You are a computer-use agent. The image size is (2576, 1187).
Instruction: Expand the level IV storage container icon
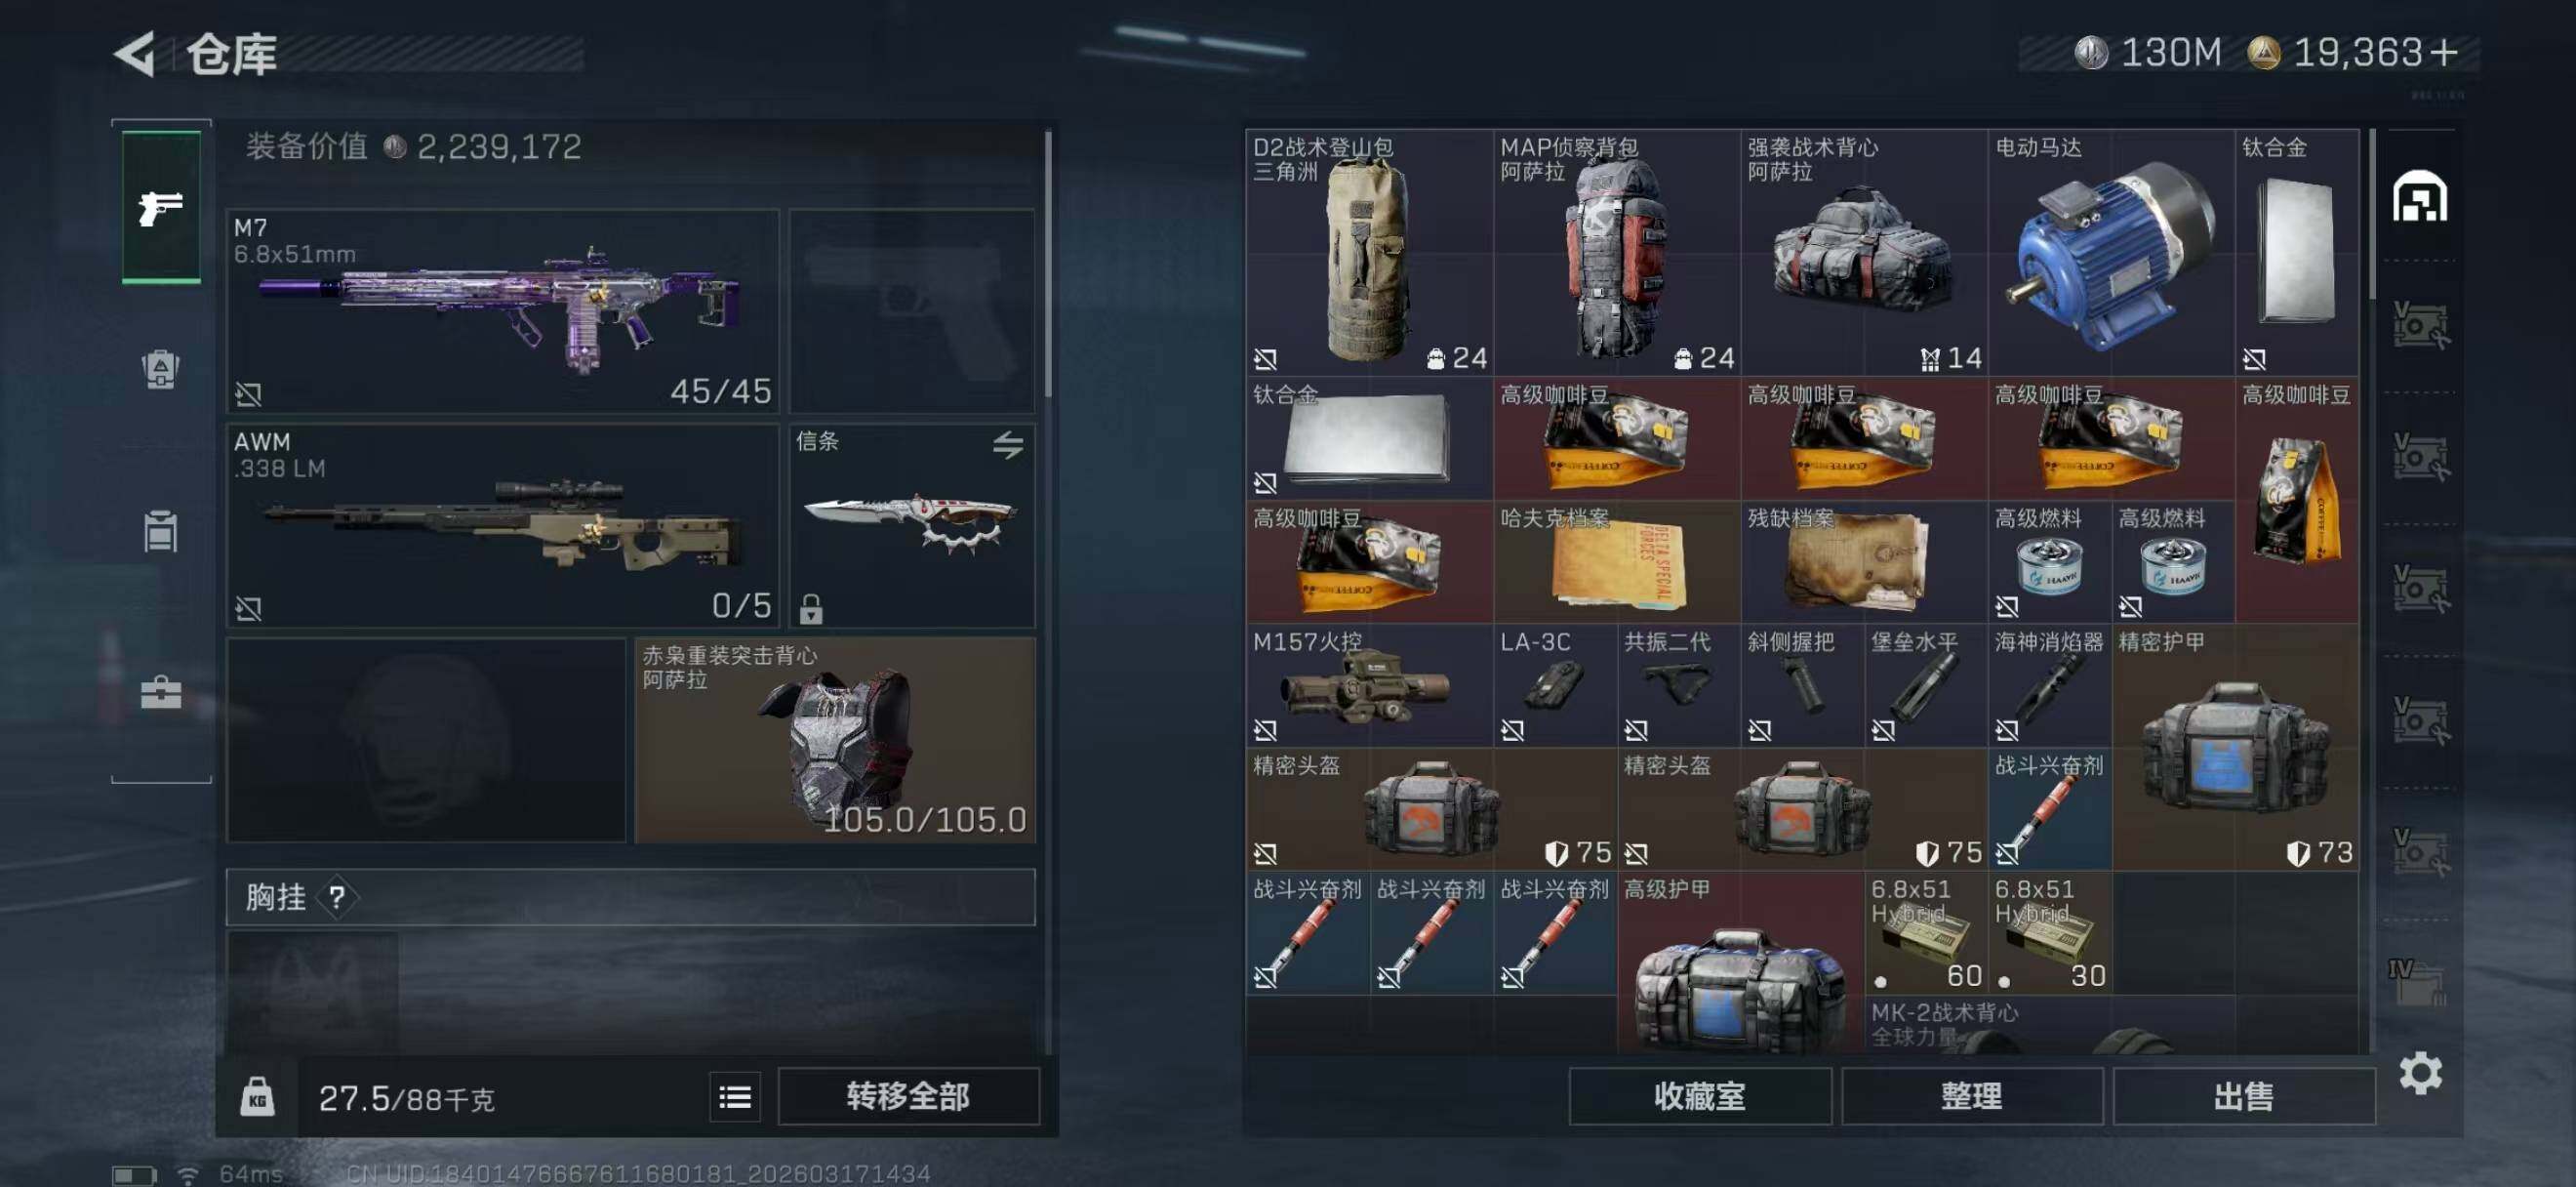coord(2418,982)
